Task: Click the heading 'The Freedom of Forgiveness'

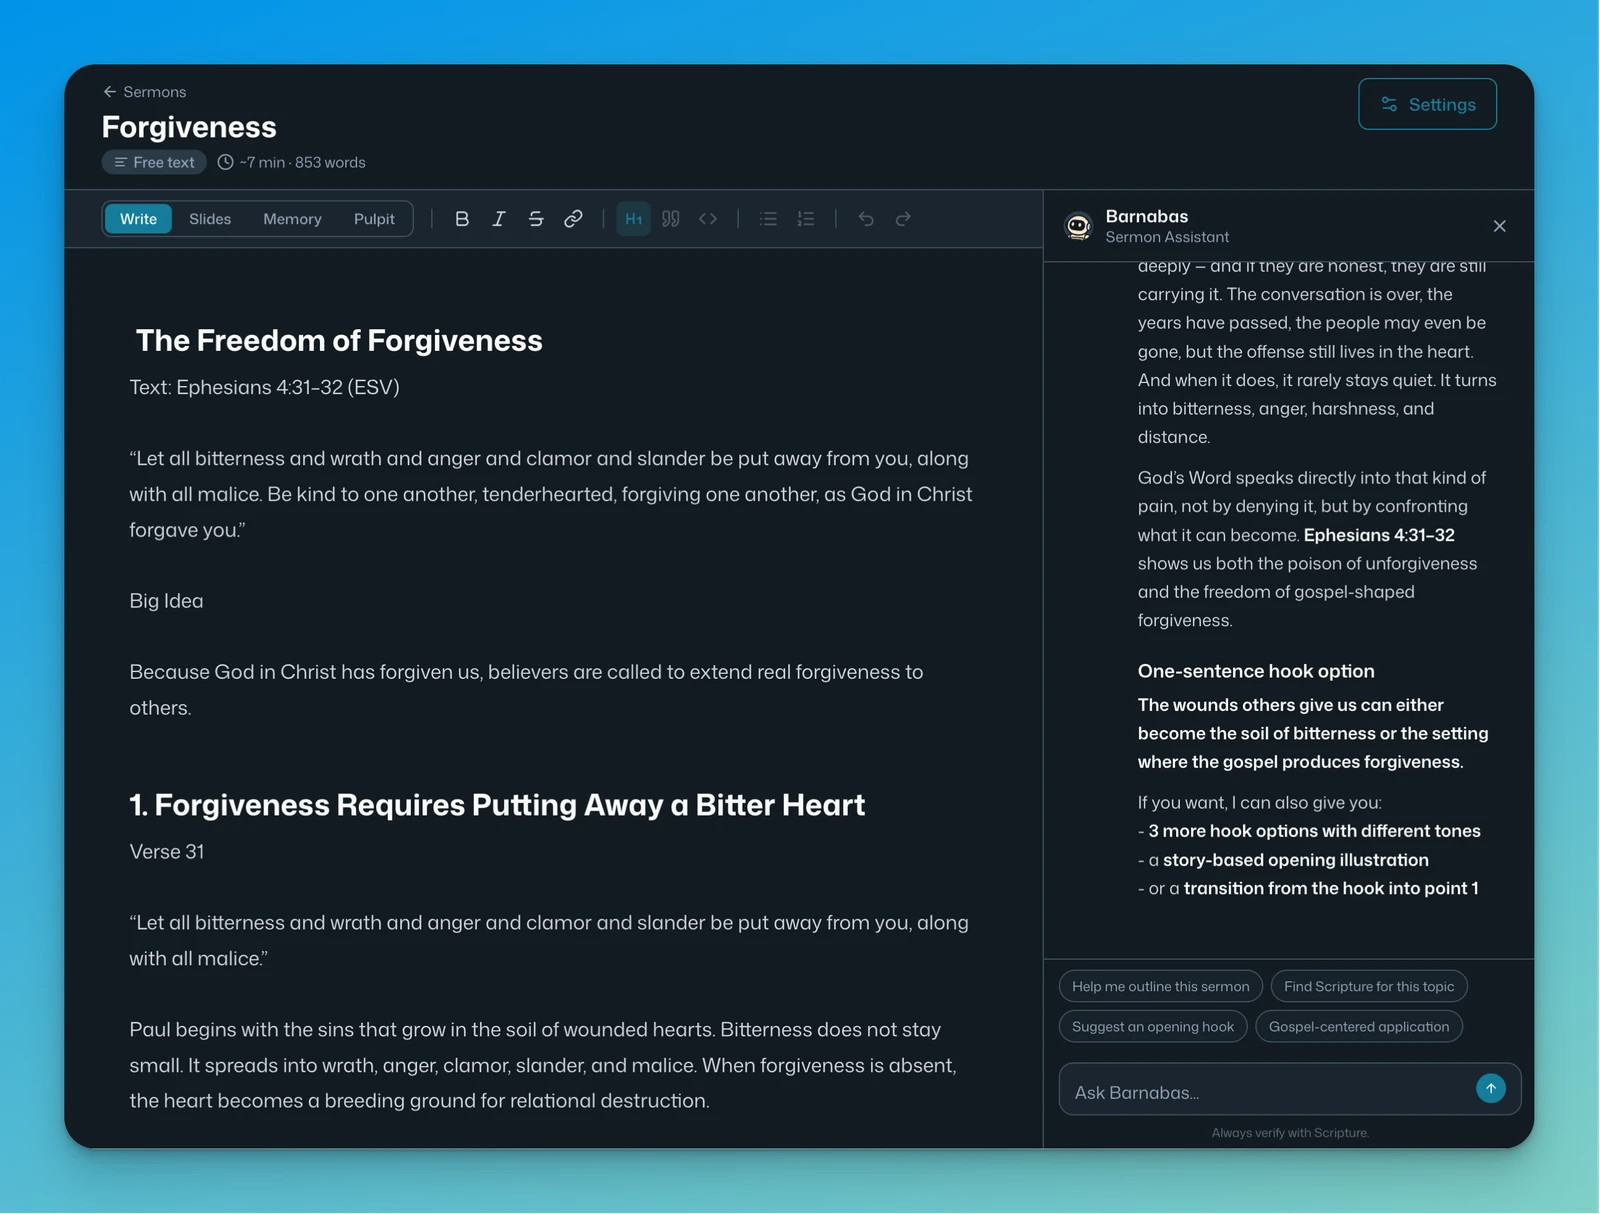Action: pos(339,341)
